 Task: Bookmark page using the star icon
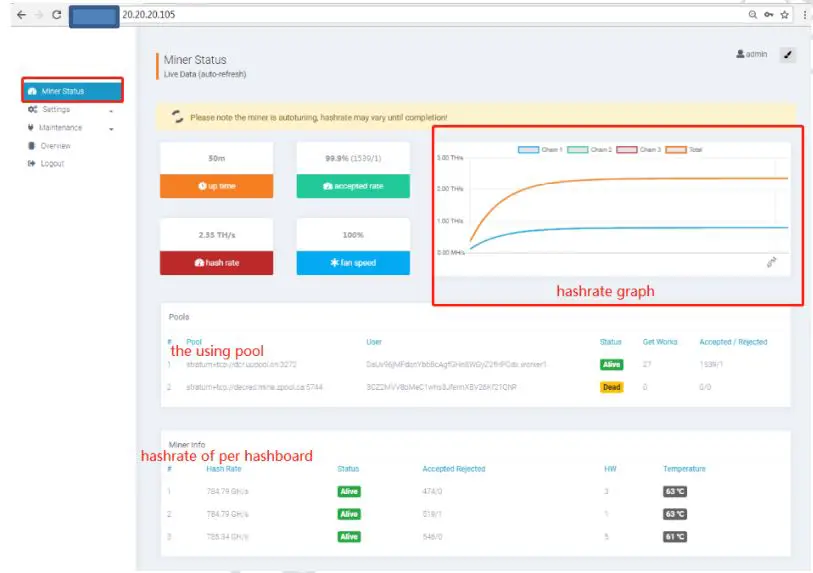(784, 15)
